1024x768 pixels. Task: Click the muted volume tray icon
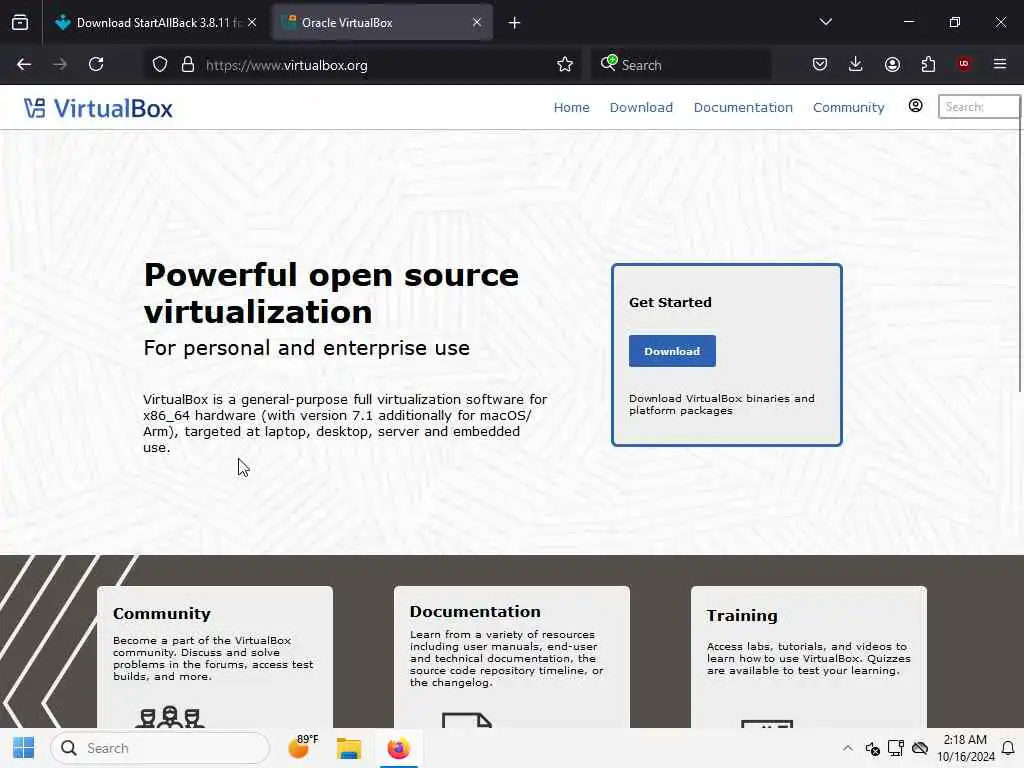tap(872, 748)
